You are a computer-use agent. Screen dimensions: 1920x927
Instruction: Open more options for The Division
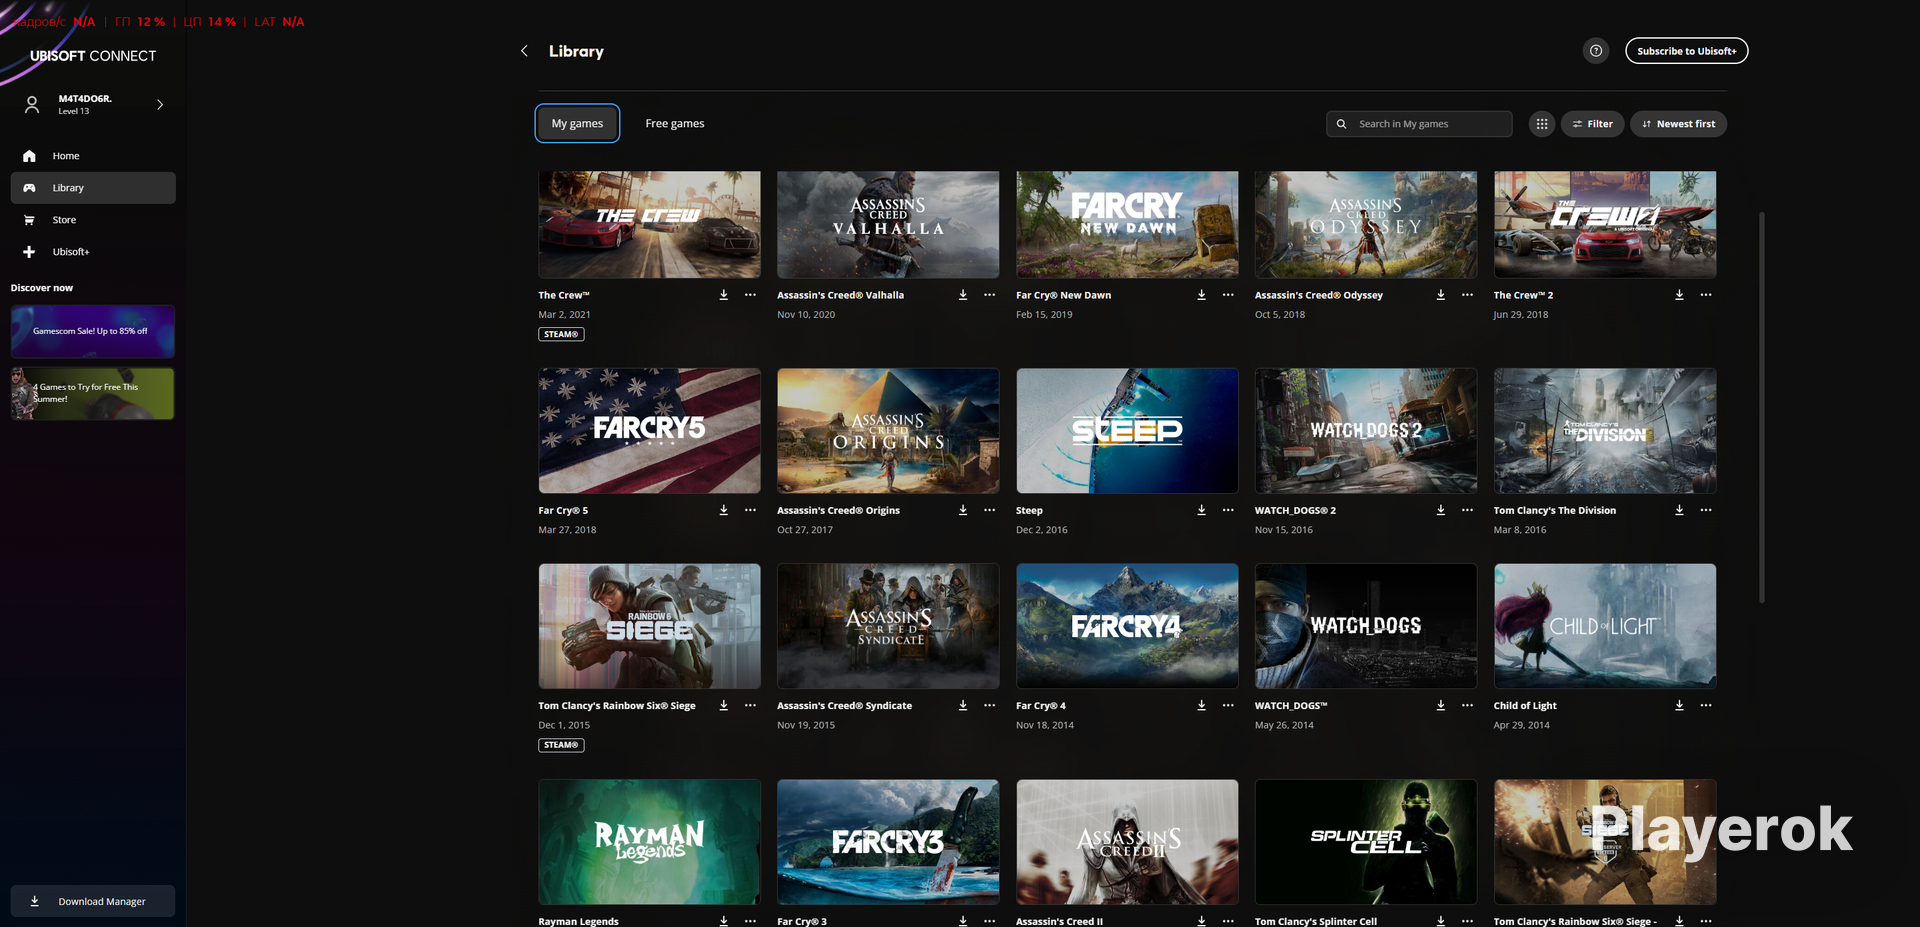1706,510
